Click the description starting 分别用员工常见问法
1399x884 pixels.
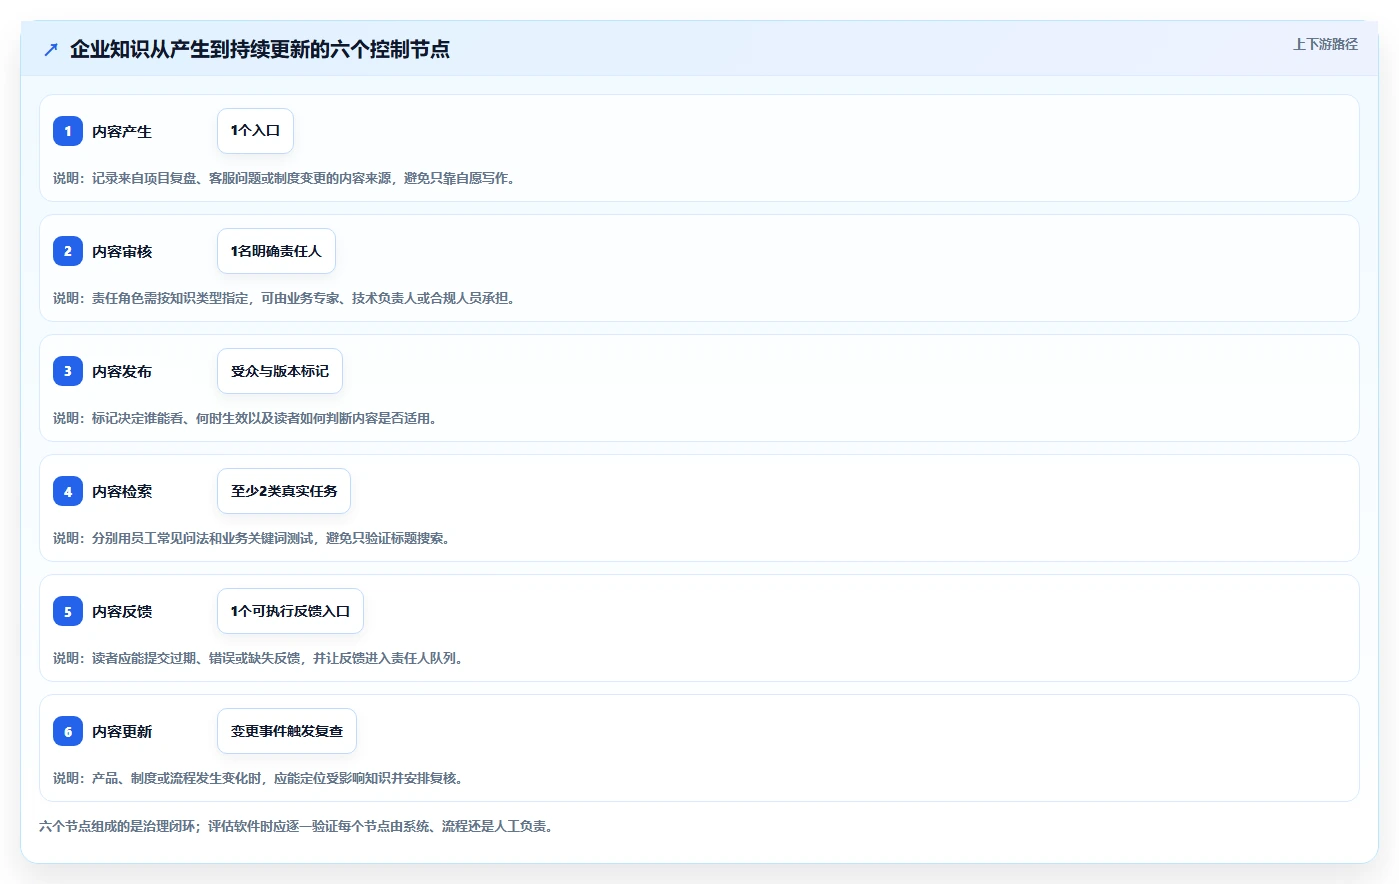(252, 538)
